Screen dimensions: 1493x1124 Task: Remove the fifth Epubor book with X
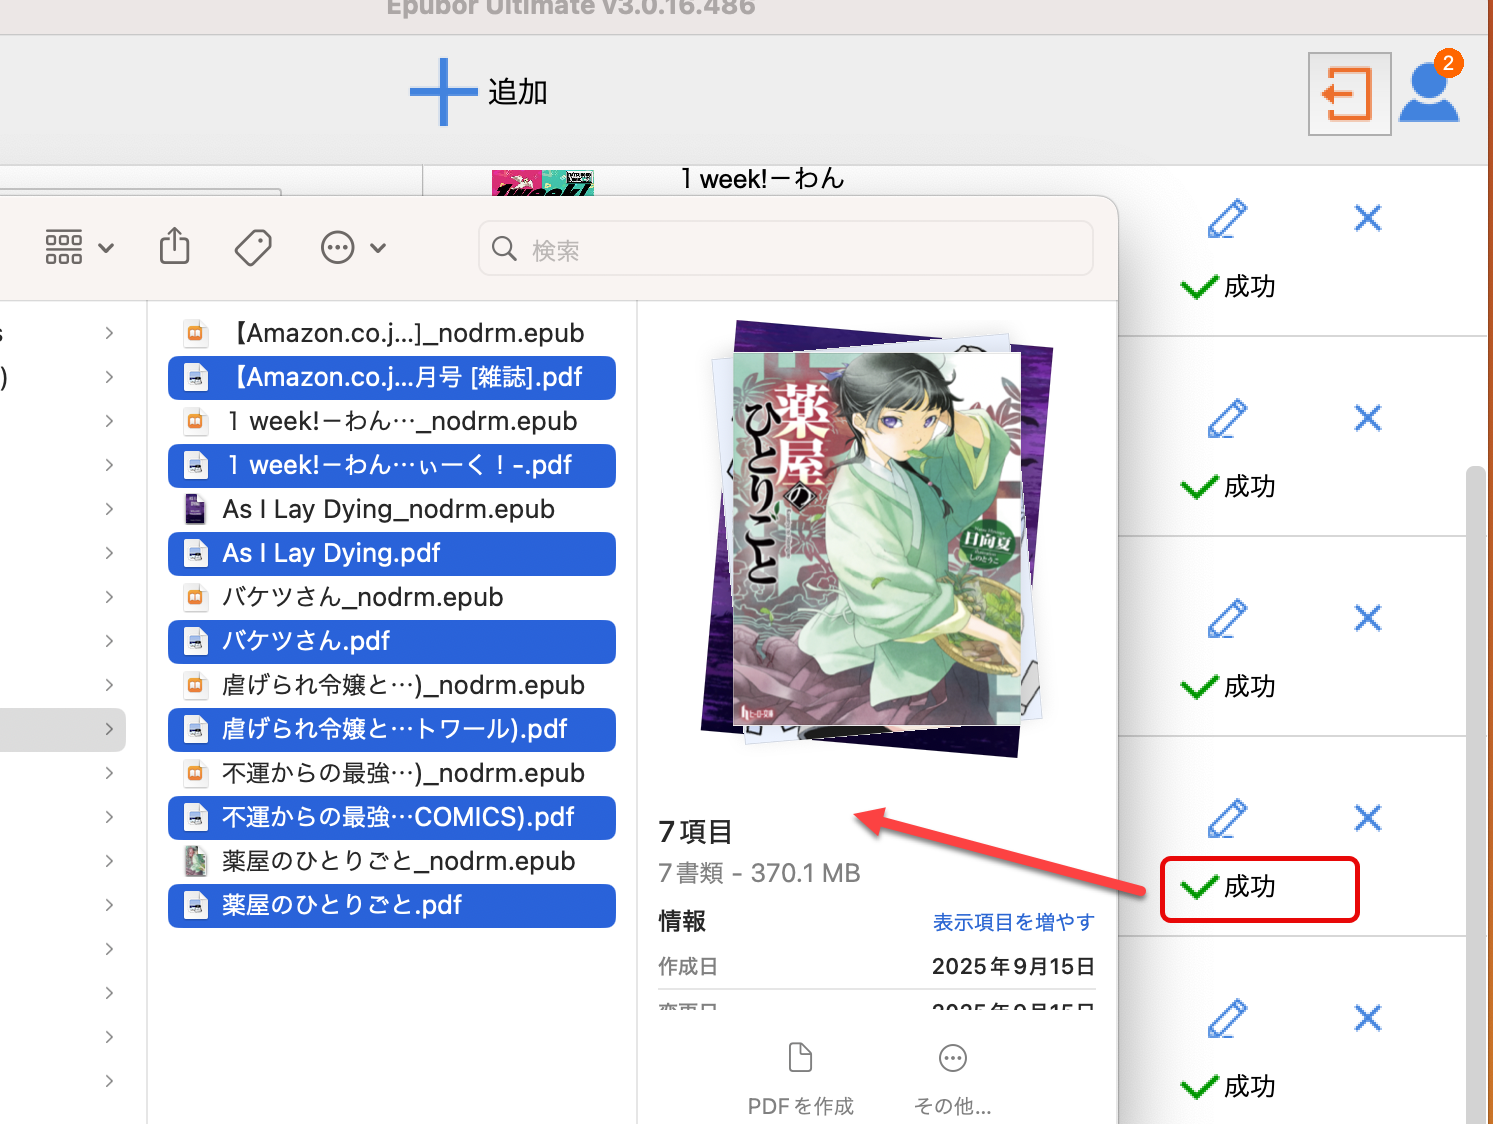tap(1368, 1018)
